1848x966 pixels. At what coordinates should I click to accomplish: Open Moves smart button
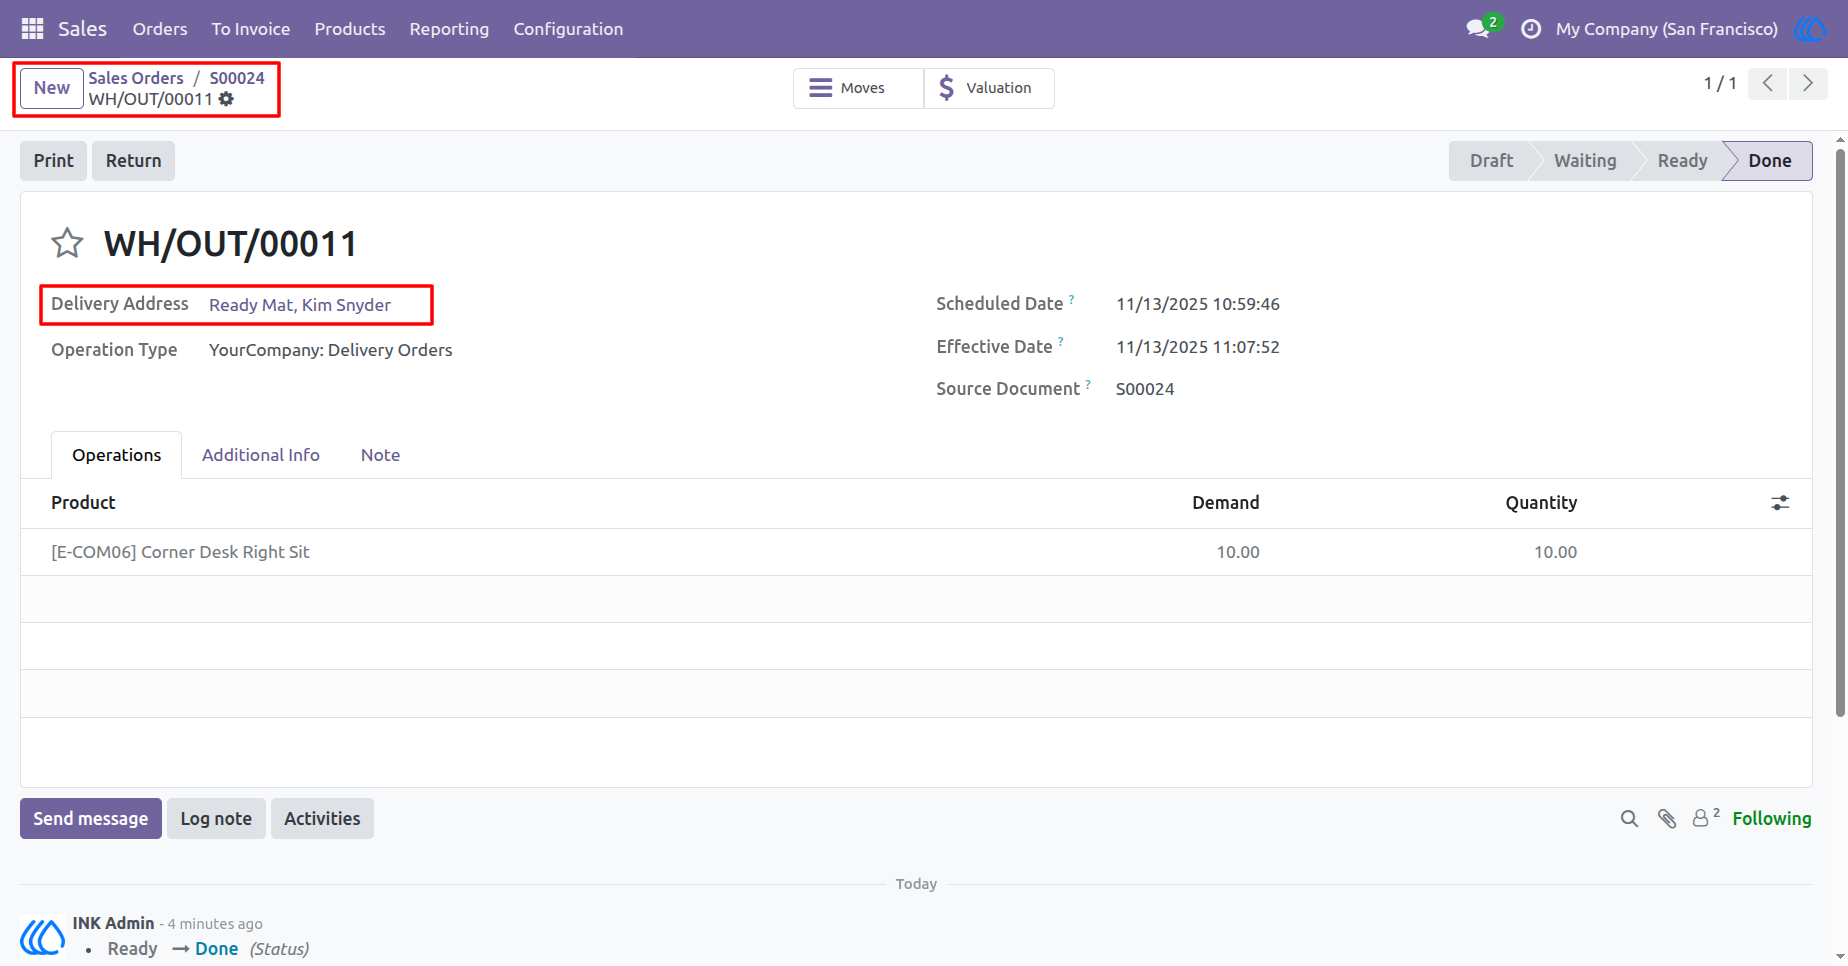[859, 88]
